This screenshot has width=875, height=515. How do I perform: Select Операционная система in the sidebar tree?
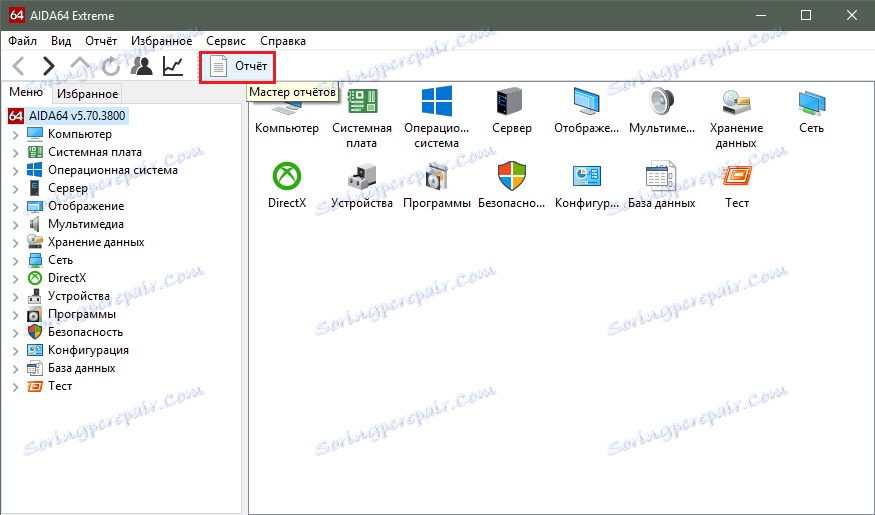pyautogui.click(x=113, y=170)
